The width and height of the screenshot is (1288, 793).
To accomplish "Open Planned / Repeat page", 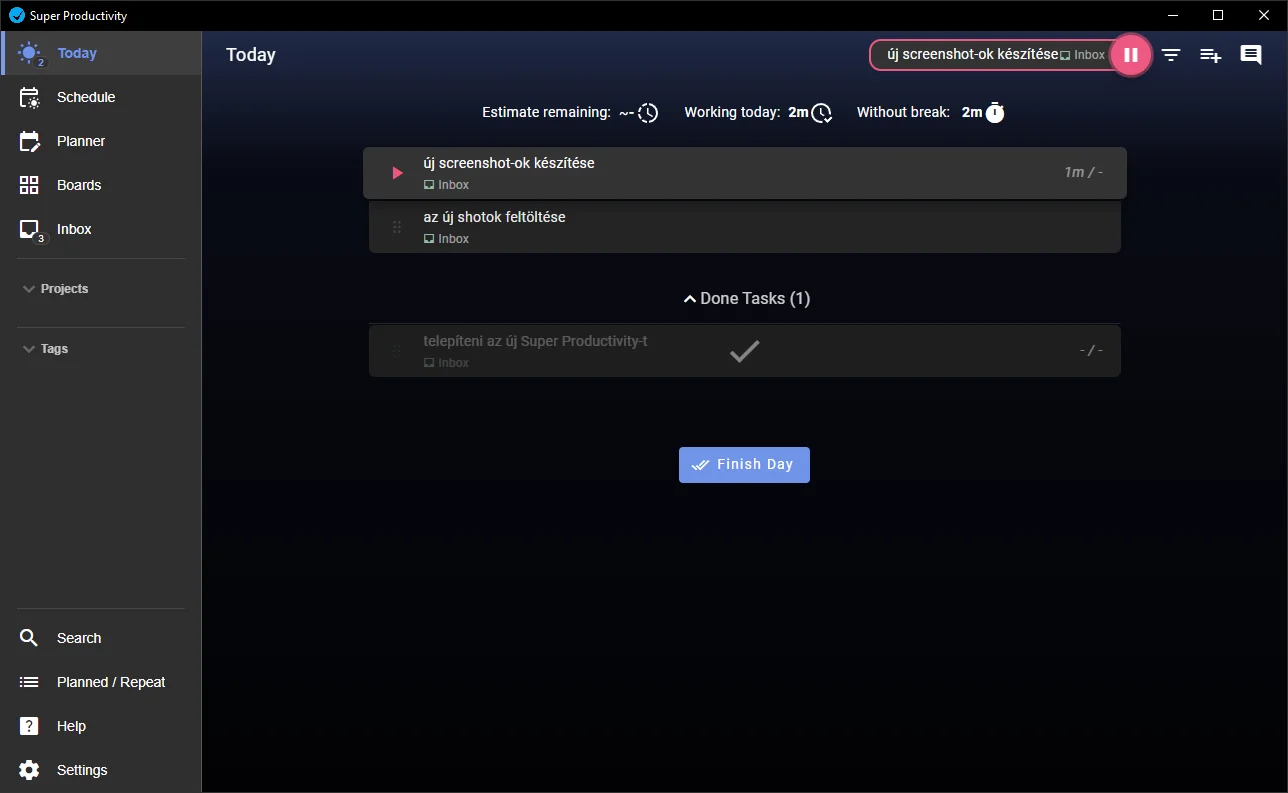I will (x=101, y=682).
